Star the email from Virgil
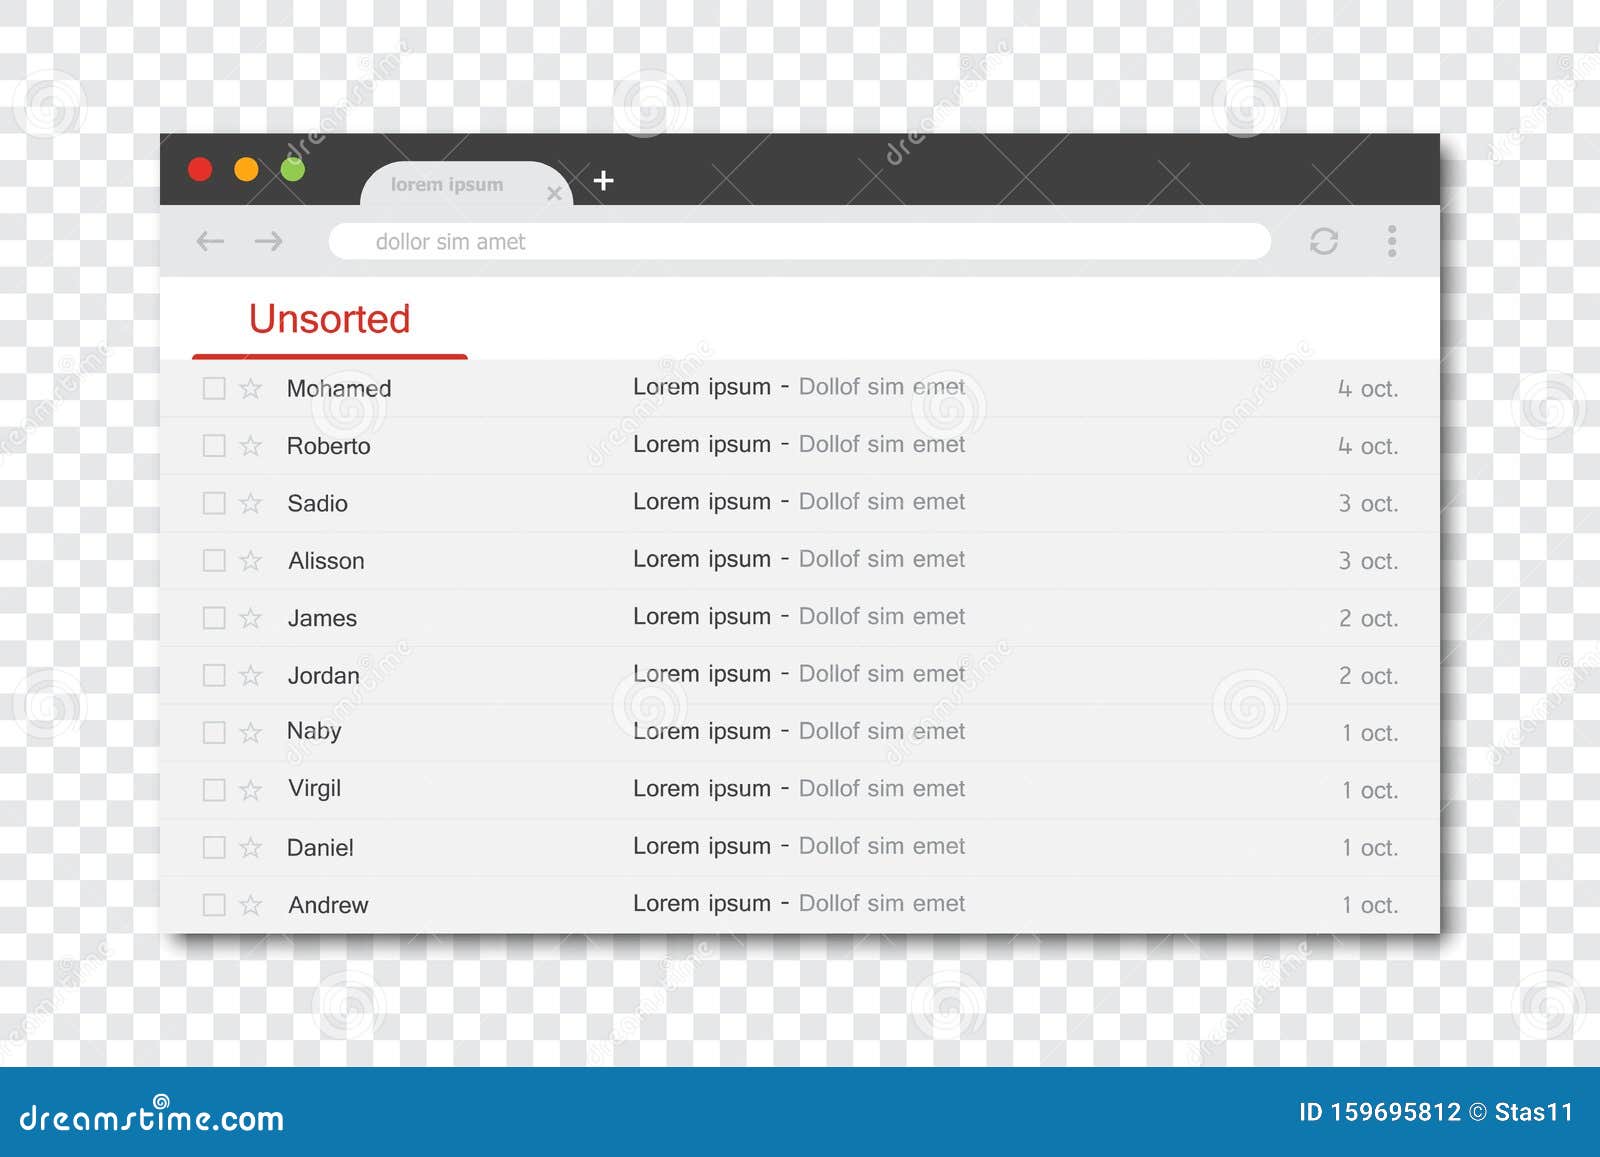 (250, 789)
